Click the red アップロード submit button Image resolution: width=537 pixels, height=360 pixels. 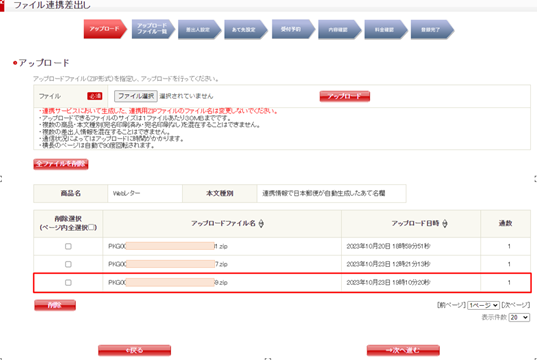345,96
